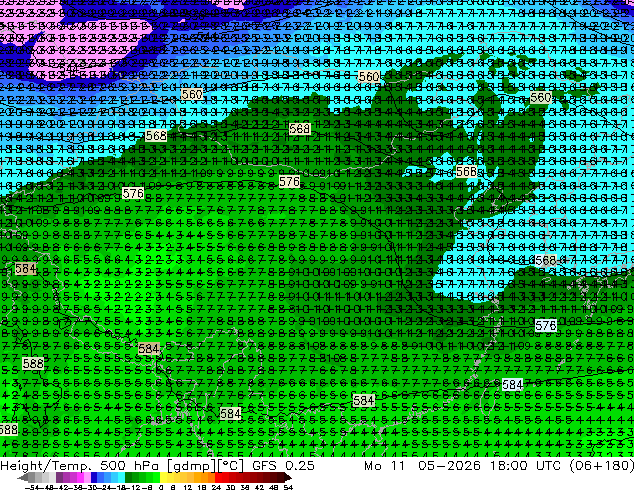Click the '-30' scale label

92,488
